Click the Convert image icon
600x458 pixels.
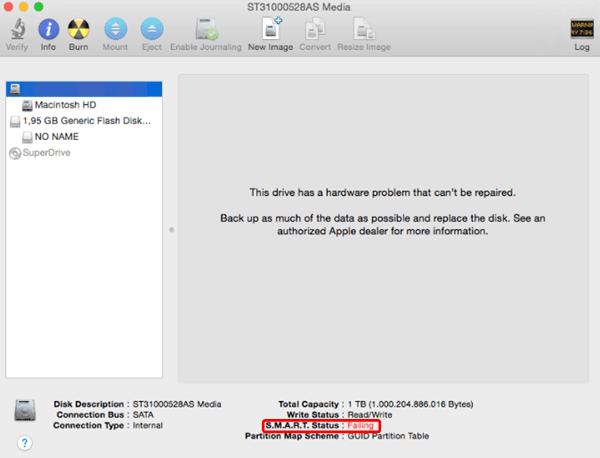(x=315, y=29)
